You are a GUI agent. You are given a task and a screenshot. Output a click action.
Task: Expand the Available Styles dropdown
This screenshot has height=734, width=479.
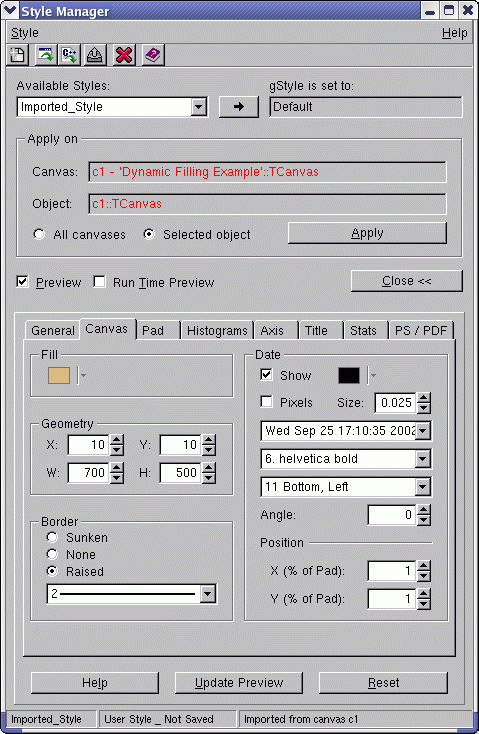tap(199, 107)
